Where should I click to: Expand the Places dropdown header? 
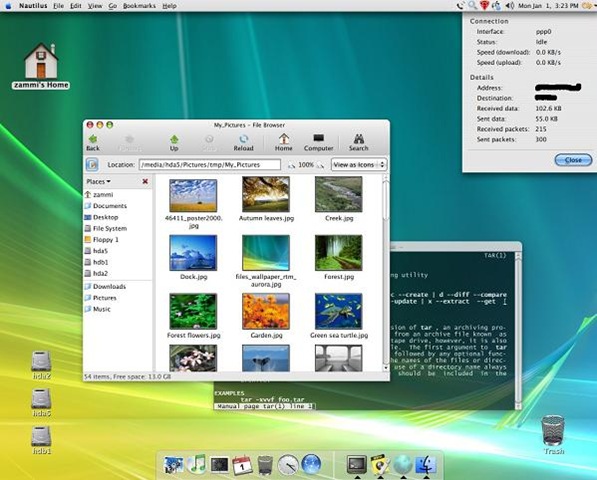click(98, 182)
